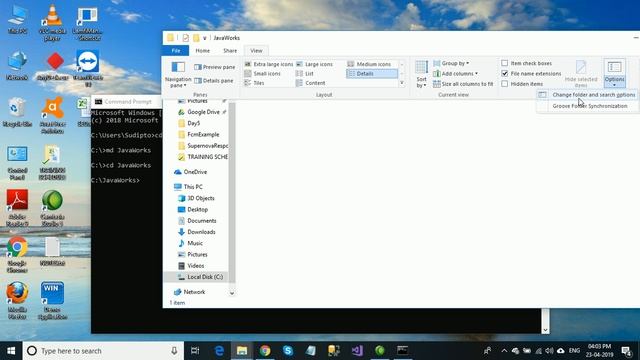Open Task View on taskbar
This screenshot has height=360, width=640.
tap(195, 351)
